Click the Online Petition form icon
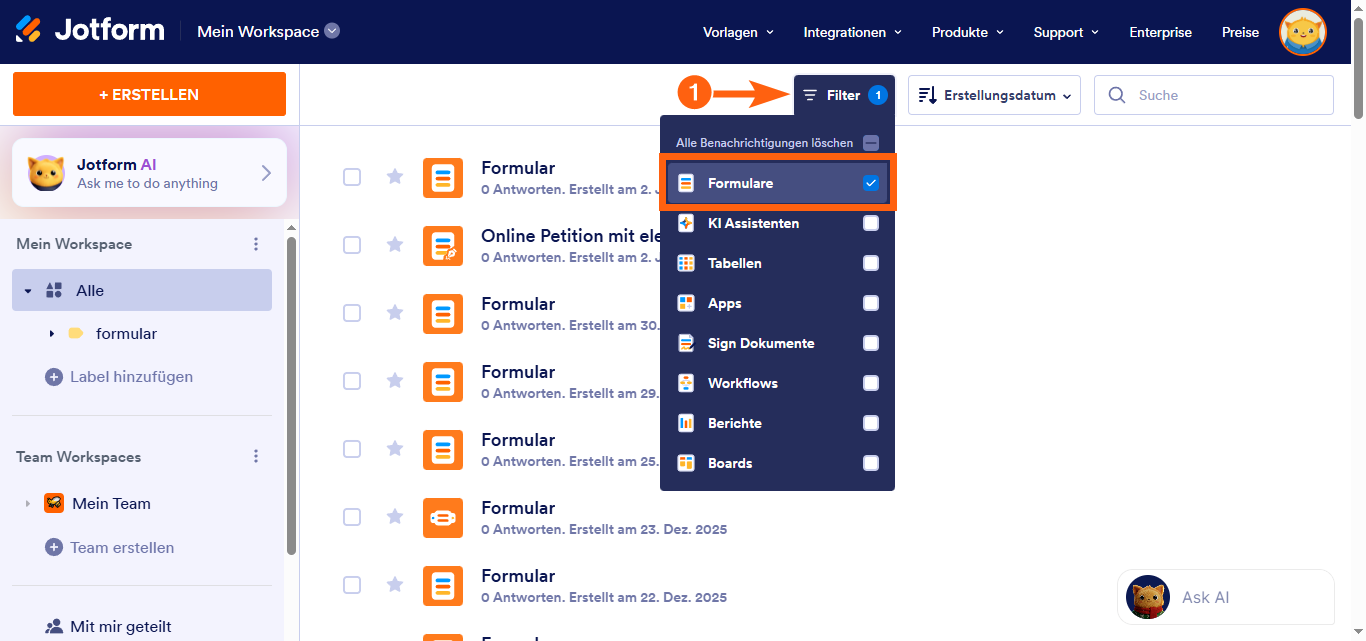1366x641 pixels. tap(443, 245)
